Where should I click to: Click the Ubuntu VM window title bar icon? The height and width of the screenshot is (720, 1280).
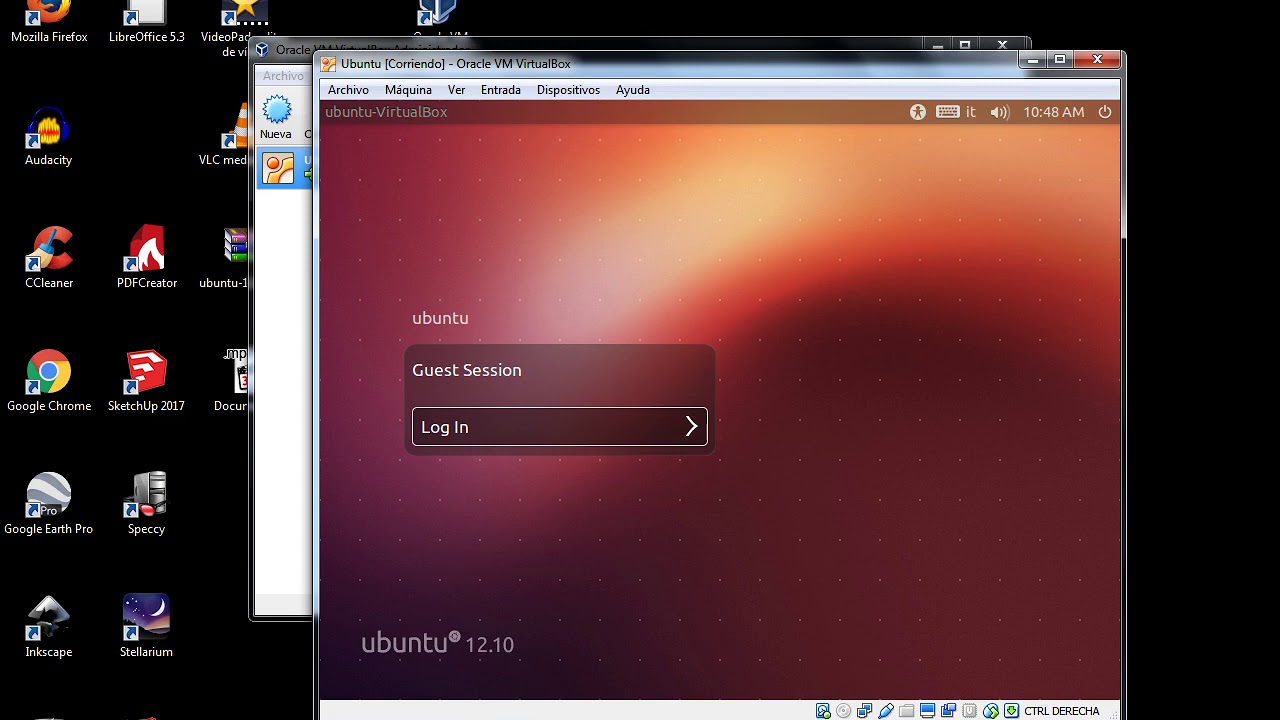328,64
